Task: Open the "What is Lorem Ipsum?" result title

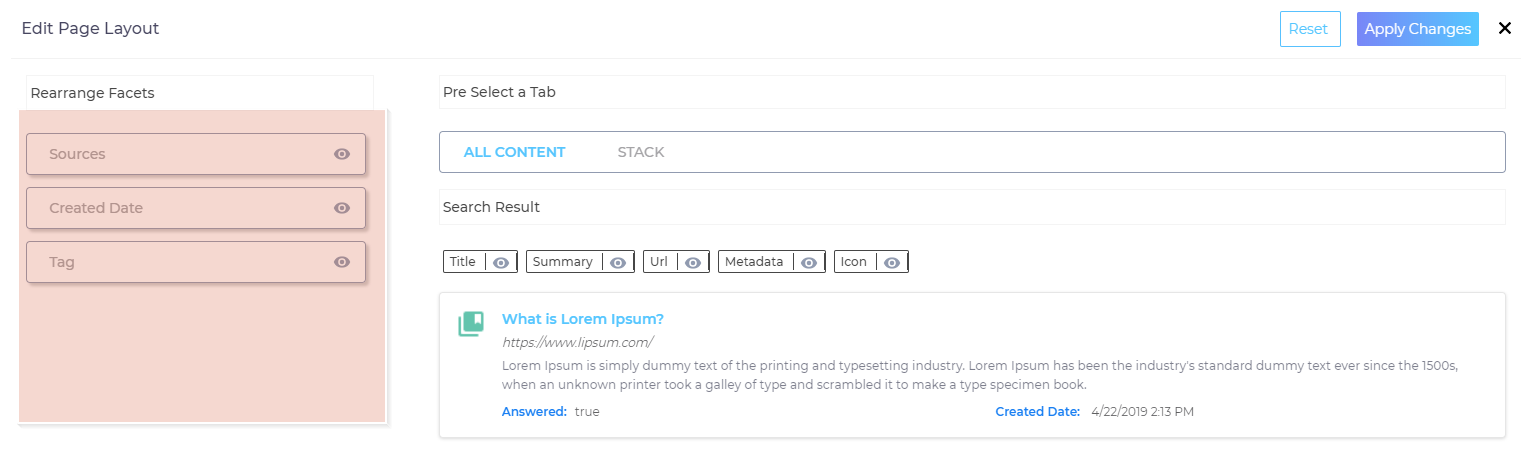Action: [x=582, y=319]
